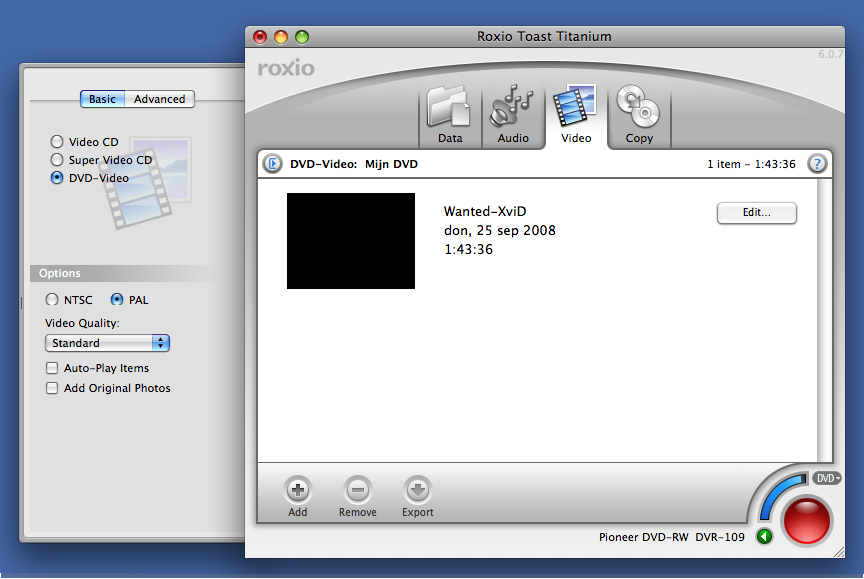The height and width of the screenshot is (579, 864).
Task: Switch to the Advanced settings tab
Action: click(159, 99)
